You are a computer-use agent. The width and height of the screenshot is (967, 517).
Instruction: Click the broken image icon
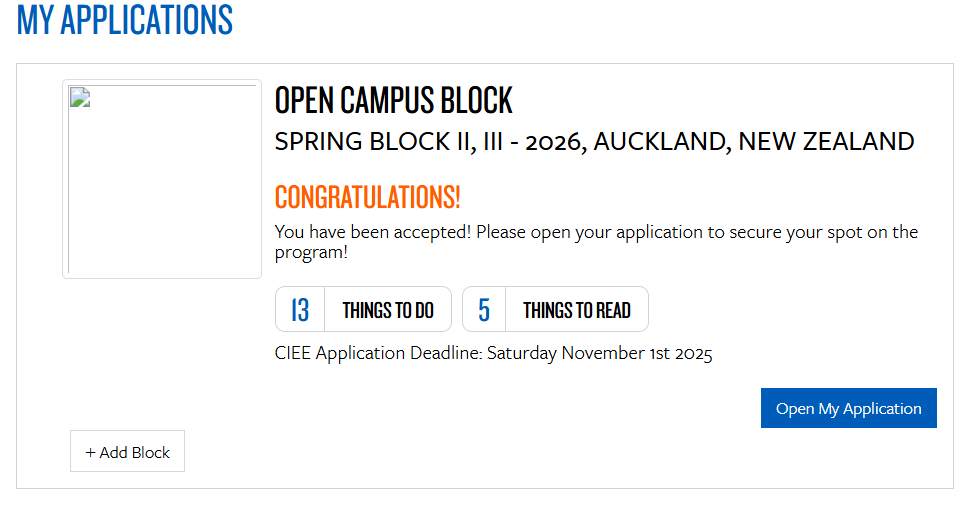click(80, 97)
